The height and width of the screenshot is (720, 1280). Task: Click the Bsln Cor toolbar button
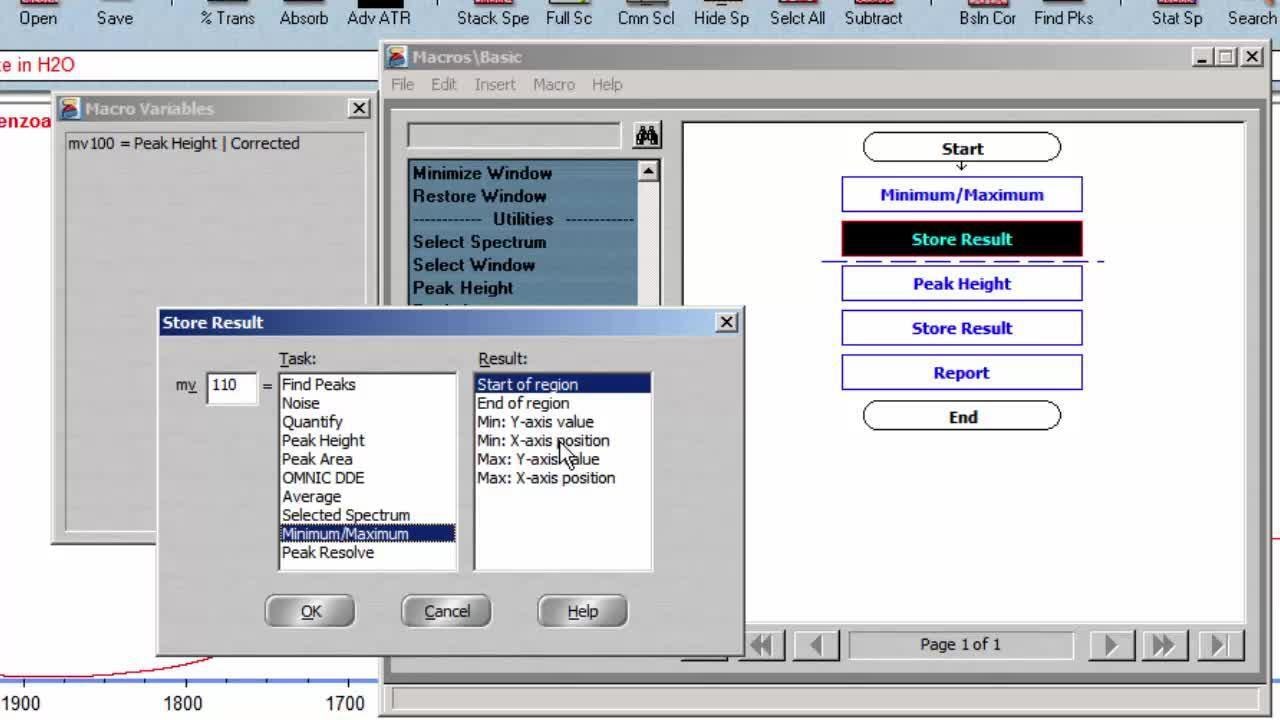[987, 14]
